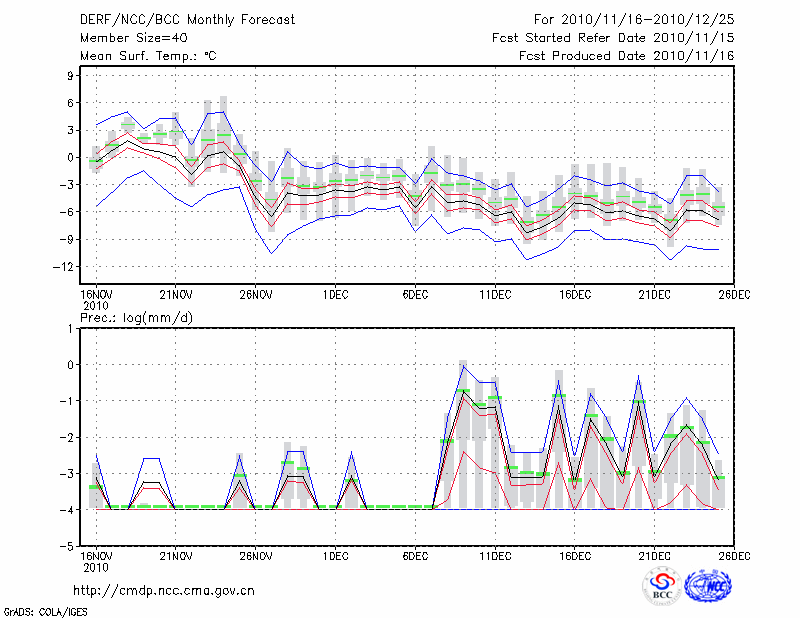Click 21NOV tick on temperature chart axis

175,294
